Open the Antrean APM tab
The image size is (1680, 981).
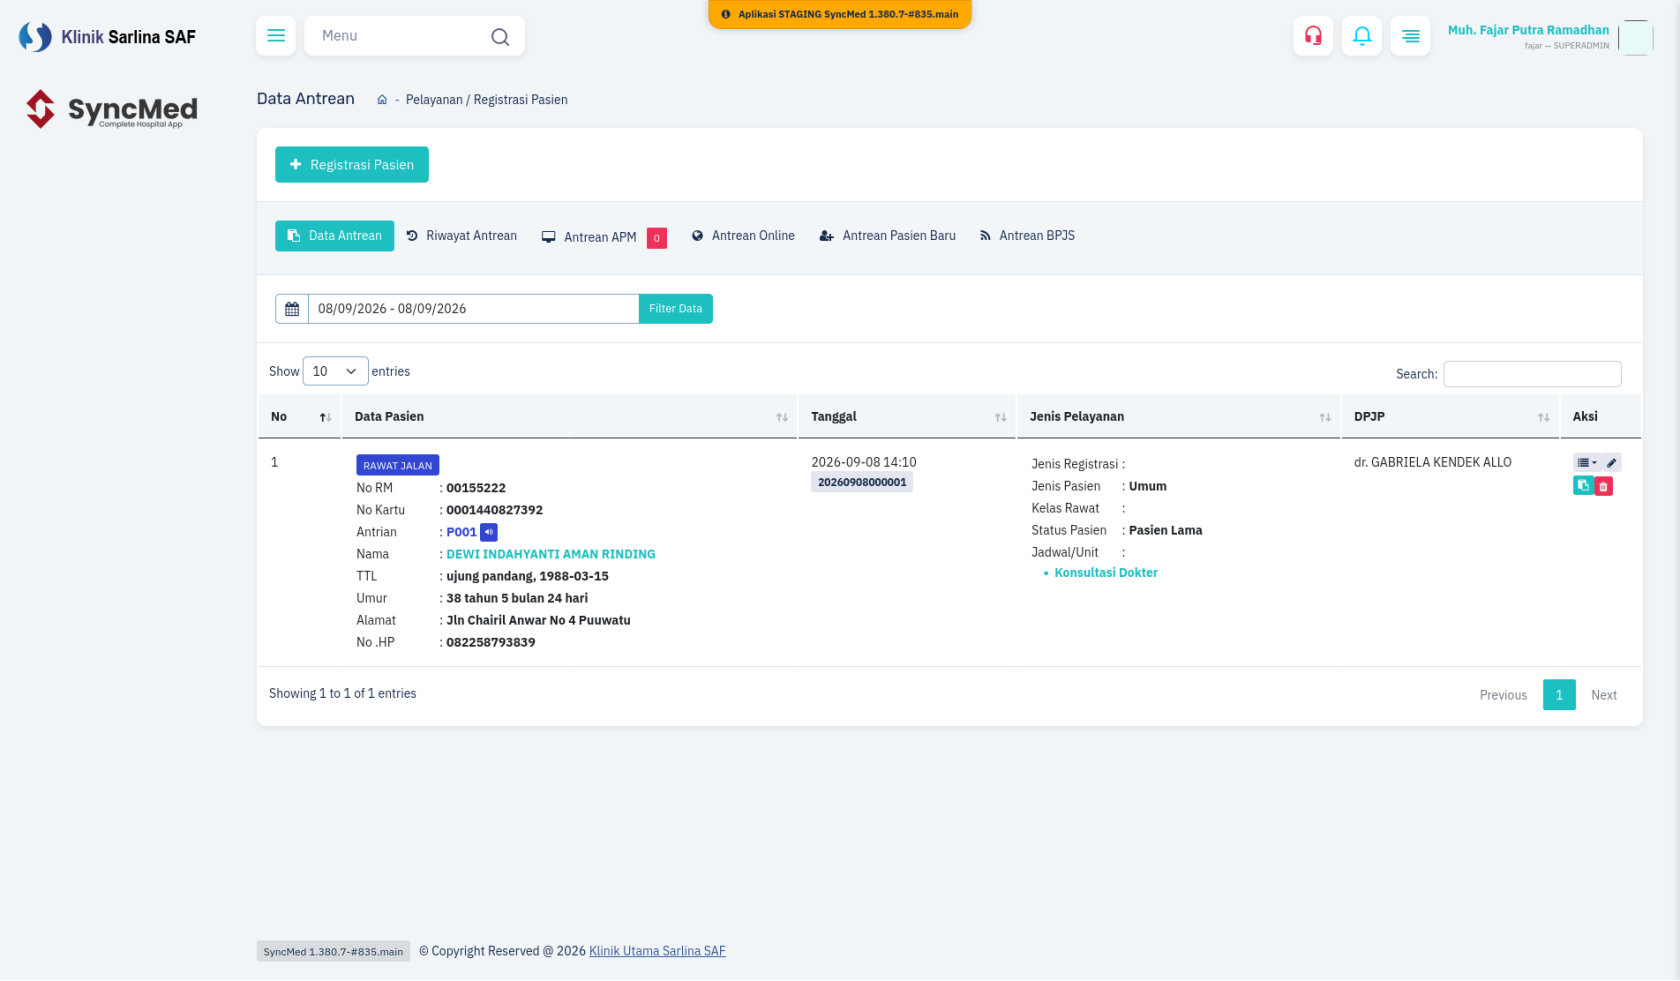click(x=604, y=237)
